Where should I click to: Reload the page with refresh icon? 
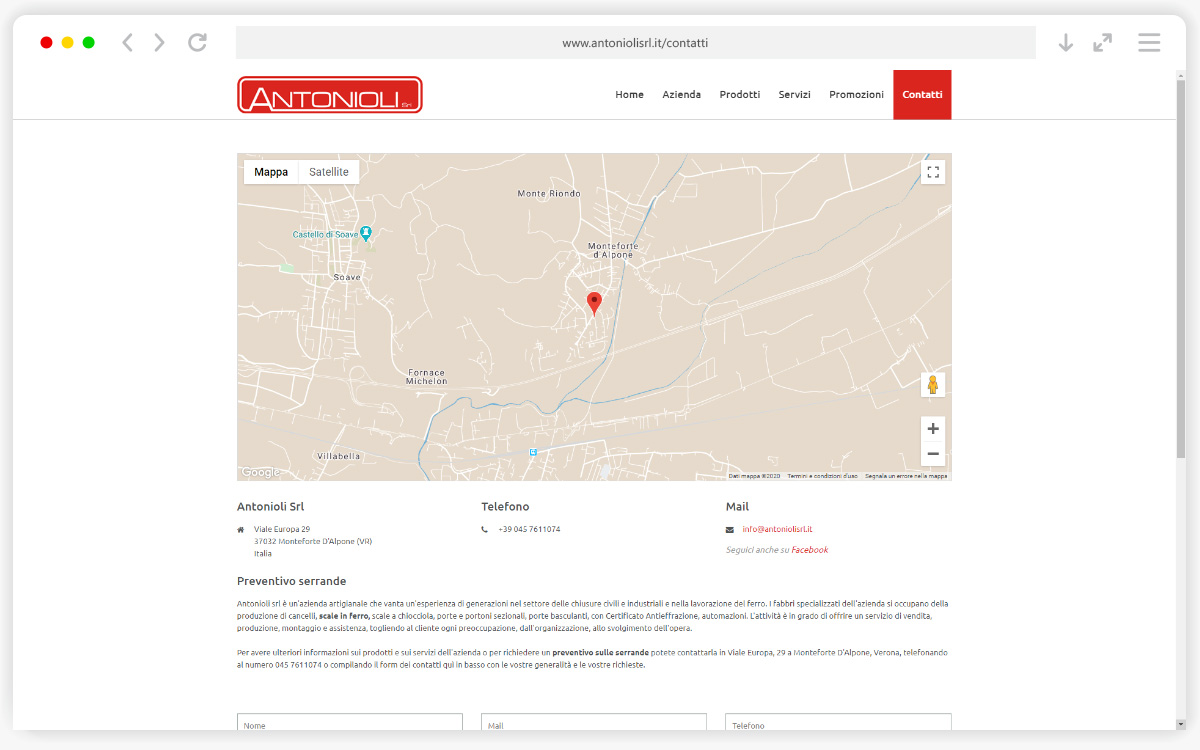[x=197, y=42]
